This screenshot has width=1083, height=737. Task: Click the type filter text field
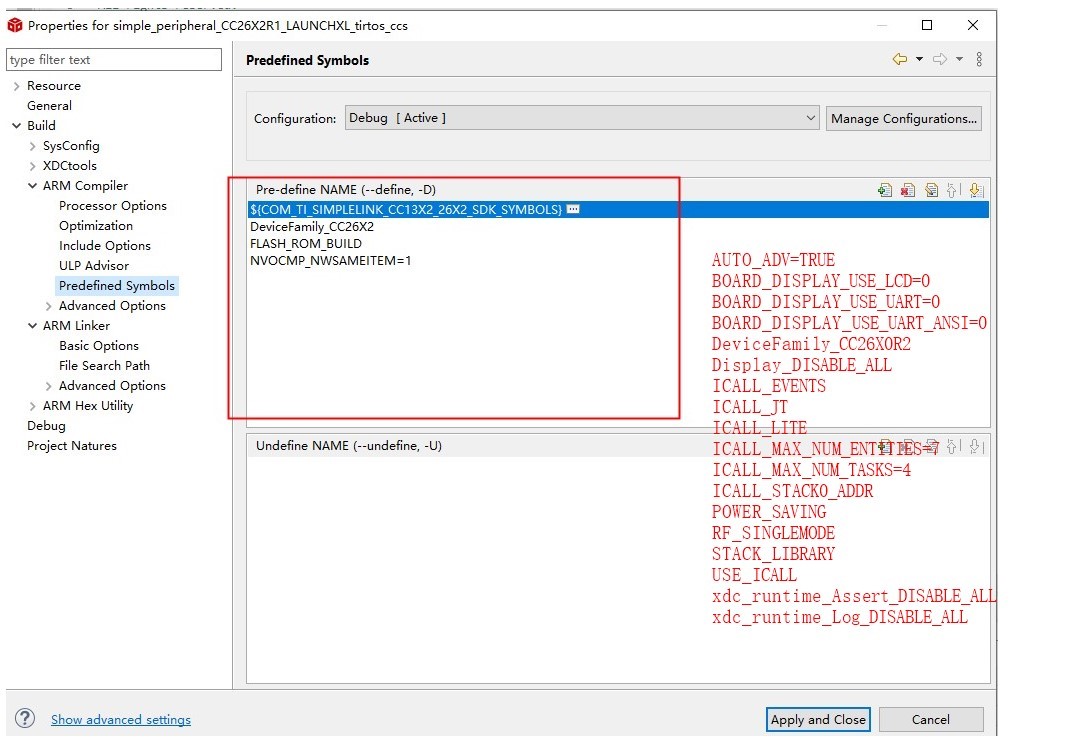[114, 59]
